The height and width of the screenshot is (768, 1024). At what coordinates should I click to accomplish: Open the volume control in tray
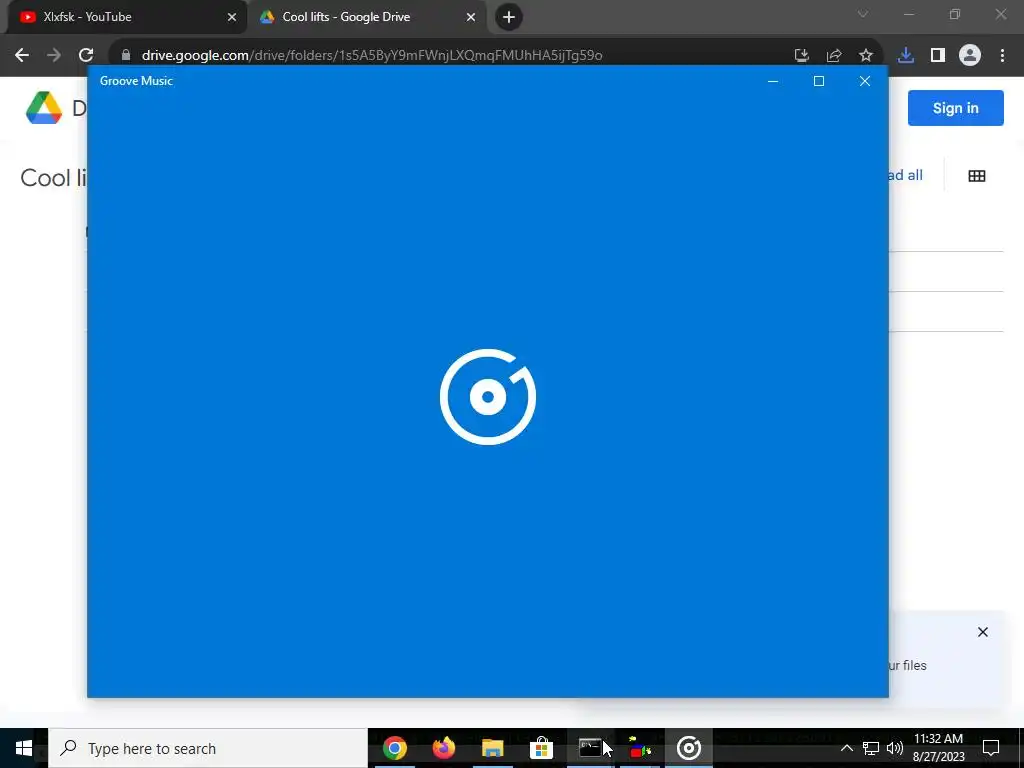tap(895, 748)
